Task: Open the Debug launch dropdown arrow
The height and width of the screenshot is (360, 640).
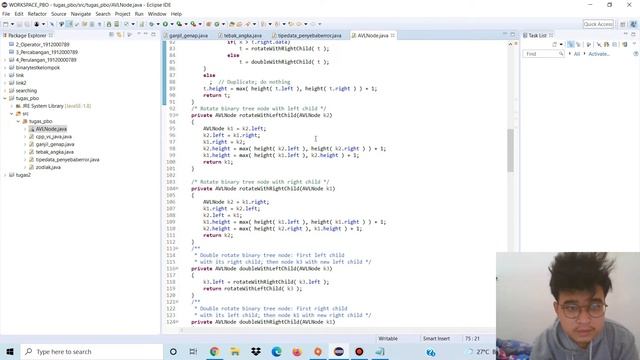Action: (x=158, y=24)
